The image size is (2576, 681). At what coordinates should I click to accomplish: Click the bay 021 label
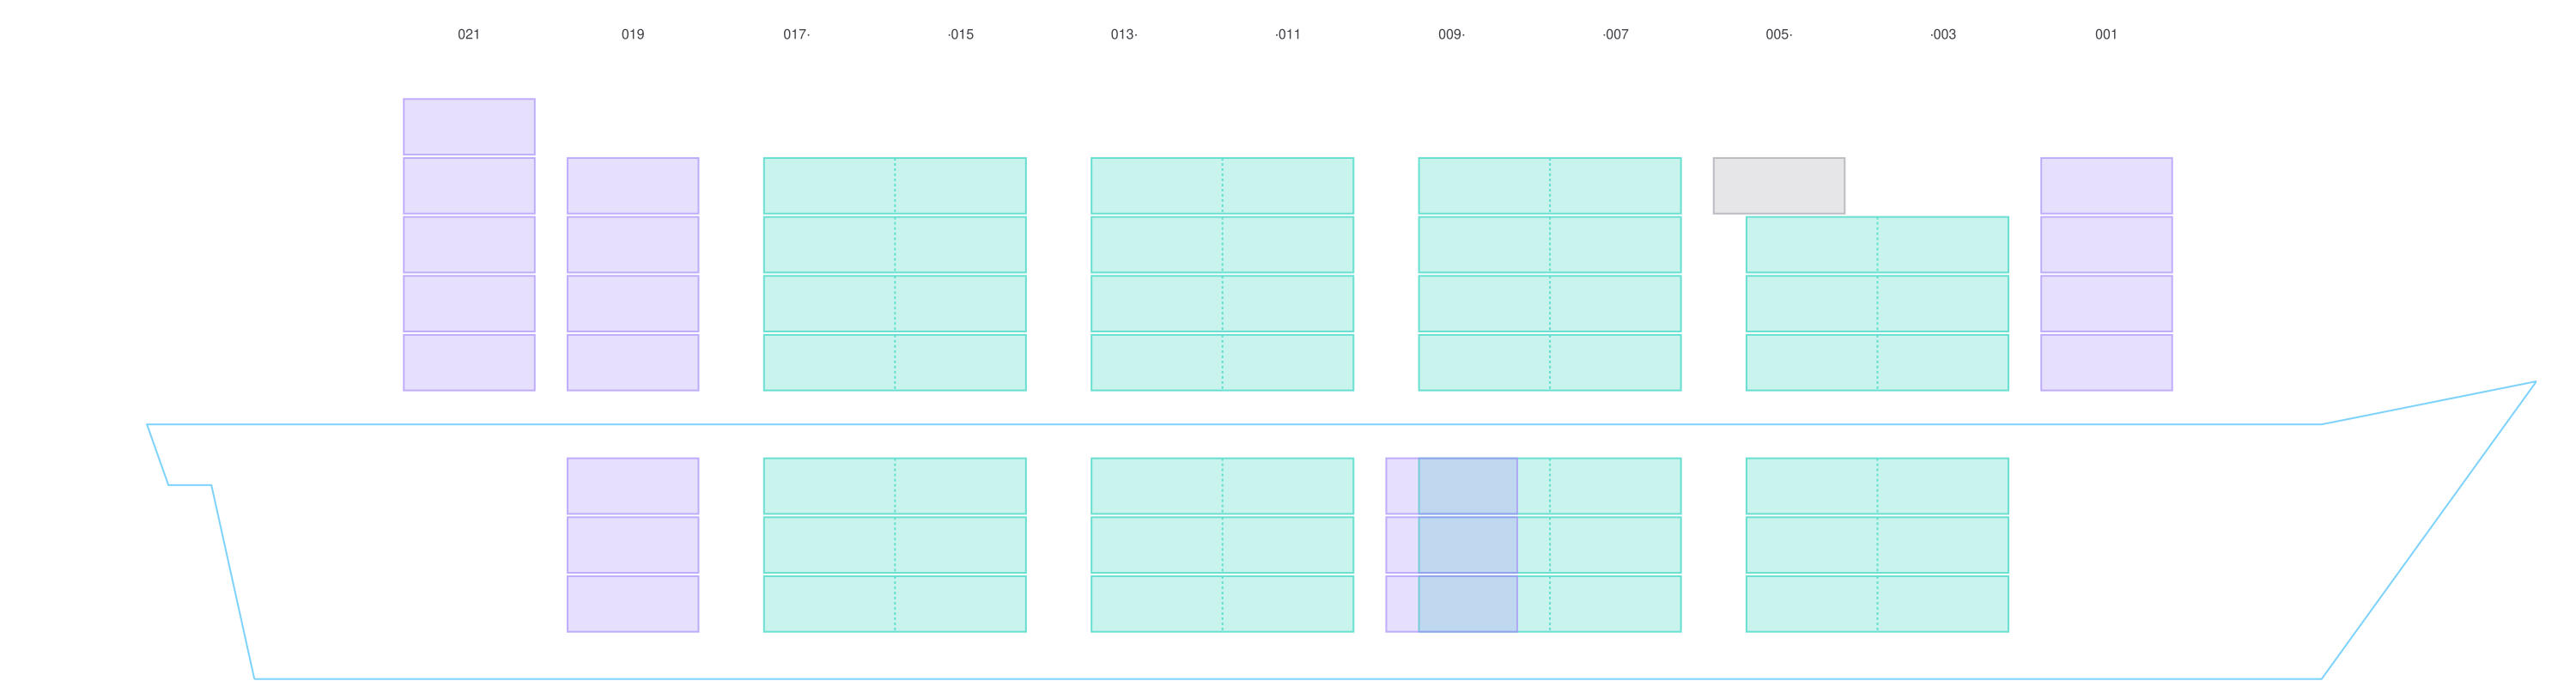468,35
